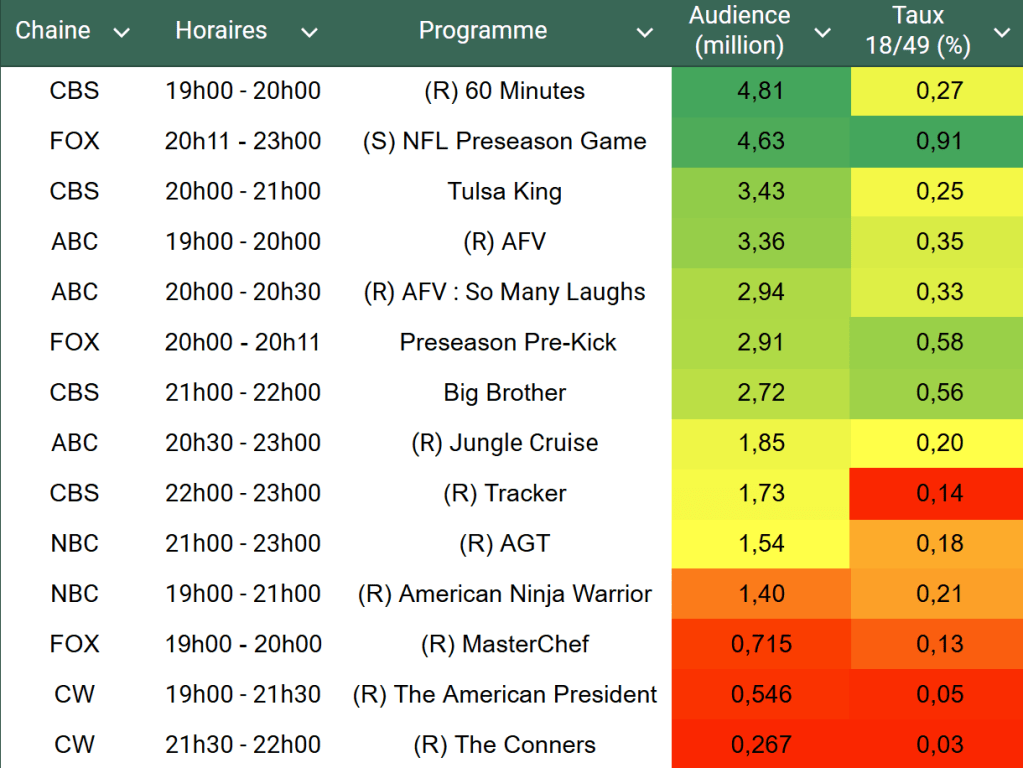This screenshot has height=768, width=1023.
Task: Open the Chaine column filter dropdown
Action: [122, 33]
